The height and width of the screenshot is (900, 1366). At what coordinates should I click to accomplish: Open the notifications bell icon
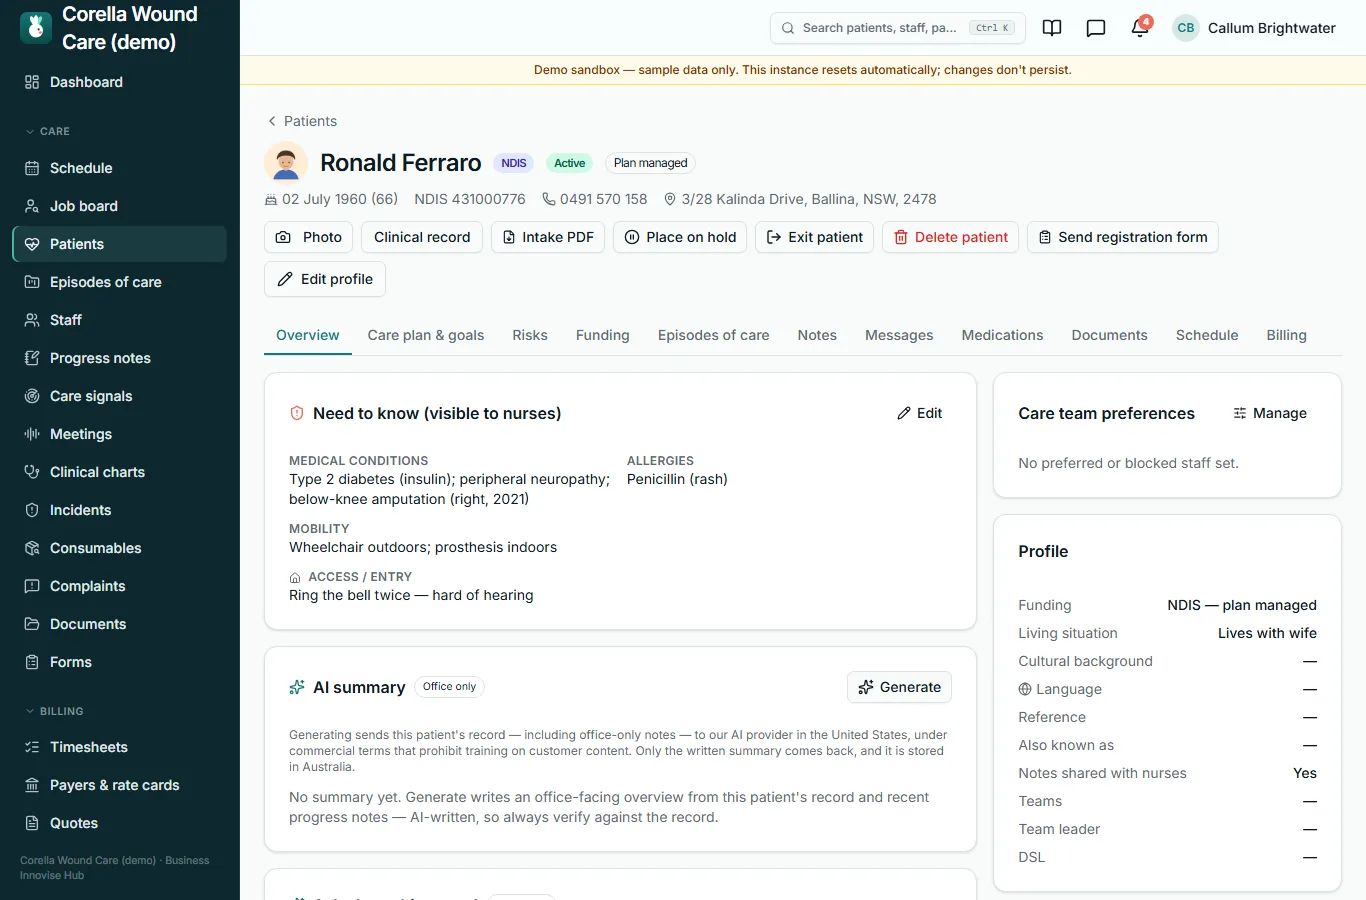[1140, 28]
